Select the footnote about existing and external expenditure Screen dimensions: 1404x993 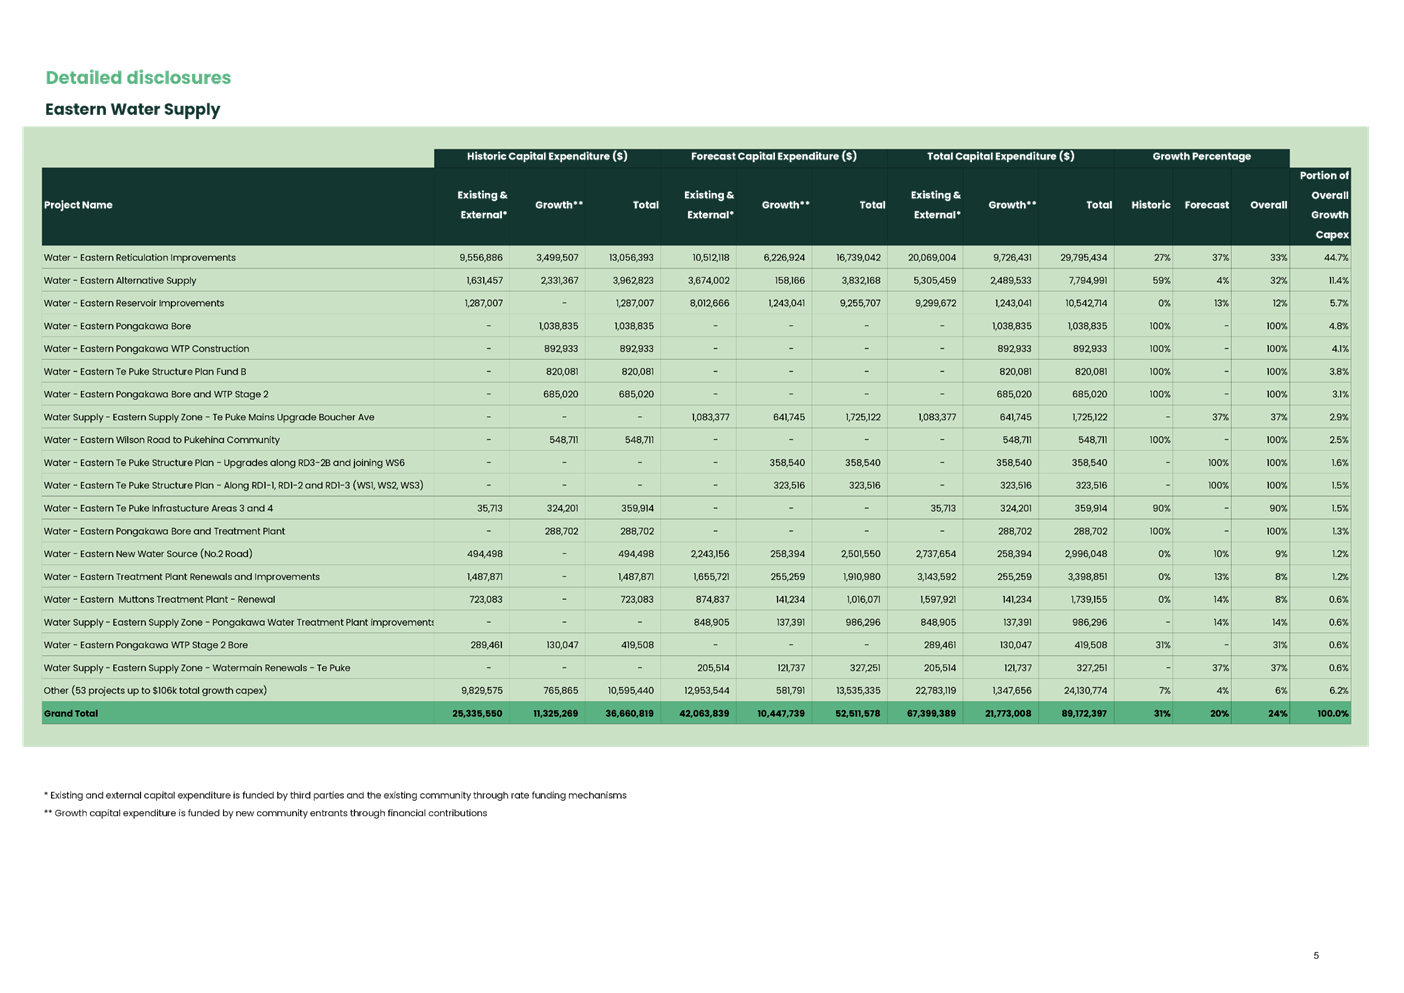(335, 795)
